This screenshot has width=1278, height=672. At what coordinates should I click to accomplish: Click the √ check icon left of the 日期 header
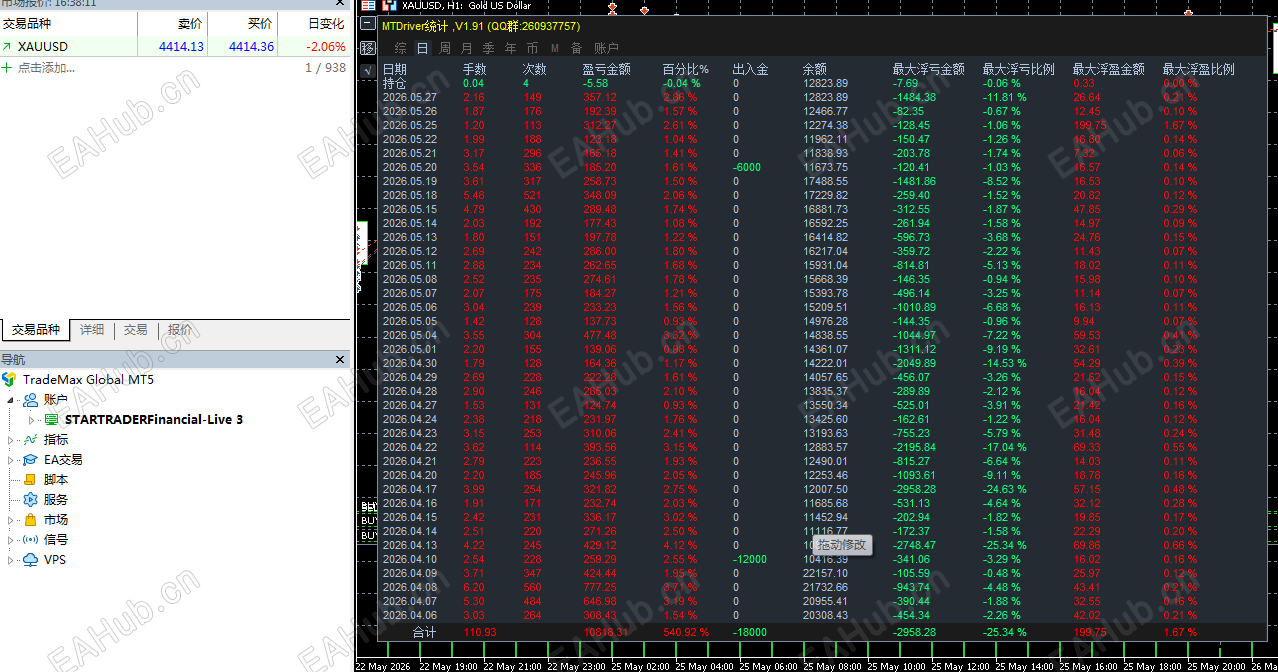[x=367, y=70]
